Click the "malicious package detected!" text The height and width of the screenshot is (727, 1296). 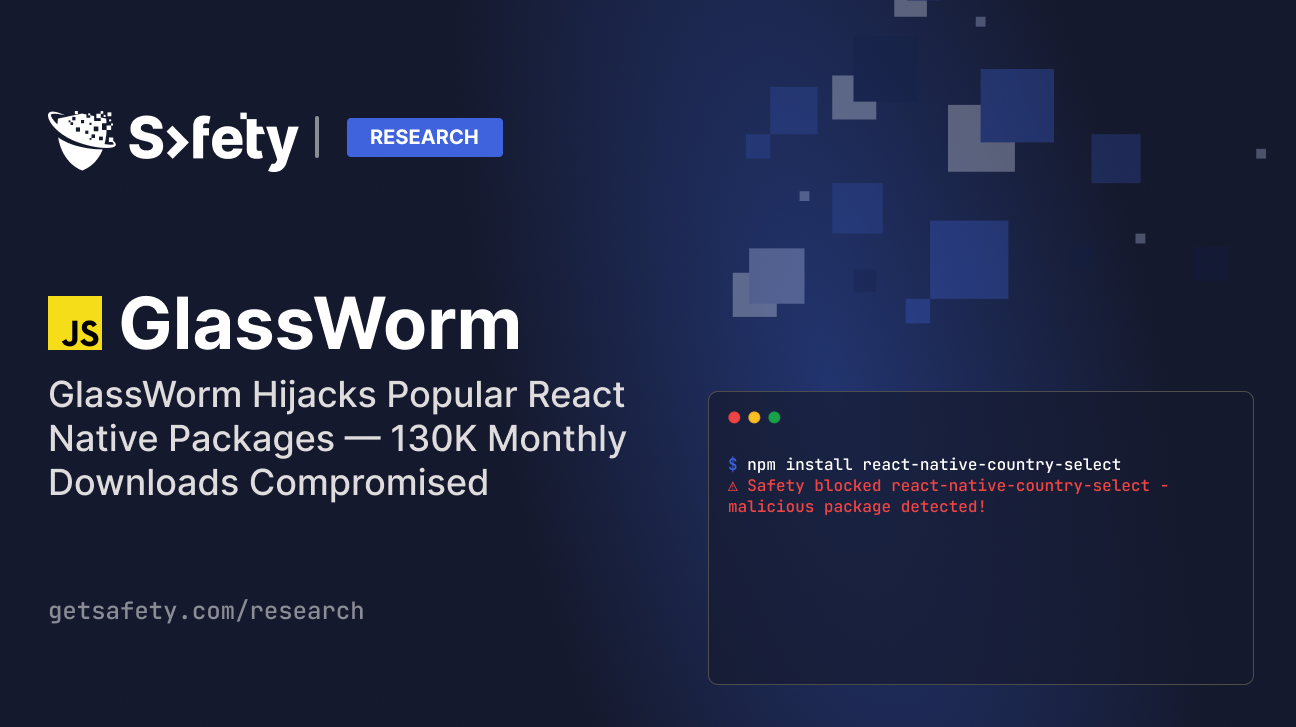pos(857,507)
